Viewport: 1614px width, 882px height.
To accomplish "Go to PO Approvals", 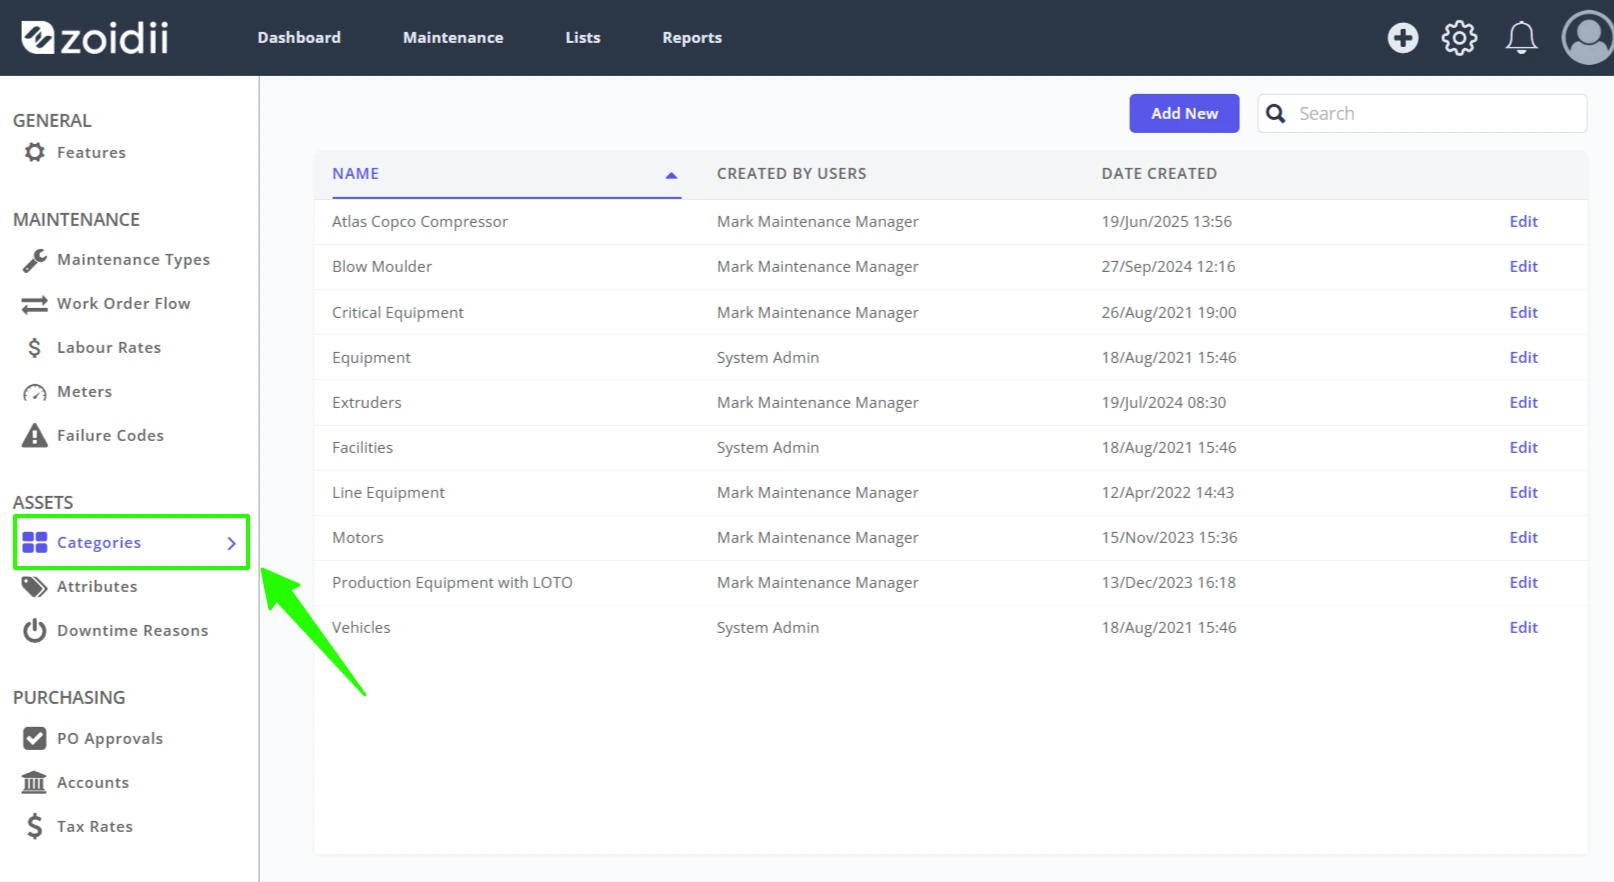I will click(109, 739).
